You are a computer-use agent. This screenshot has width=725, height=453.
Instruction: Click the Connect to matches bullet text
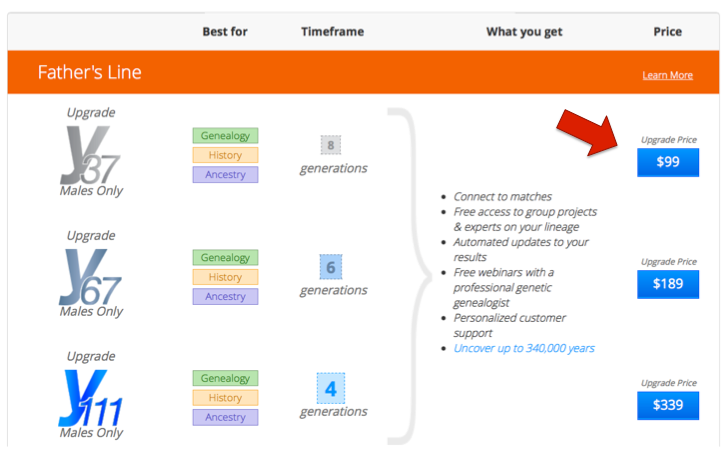coord(502,196)
